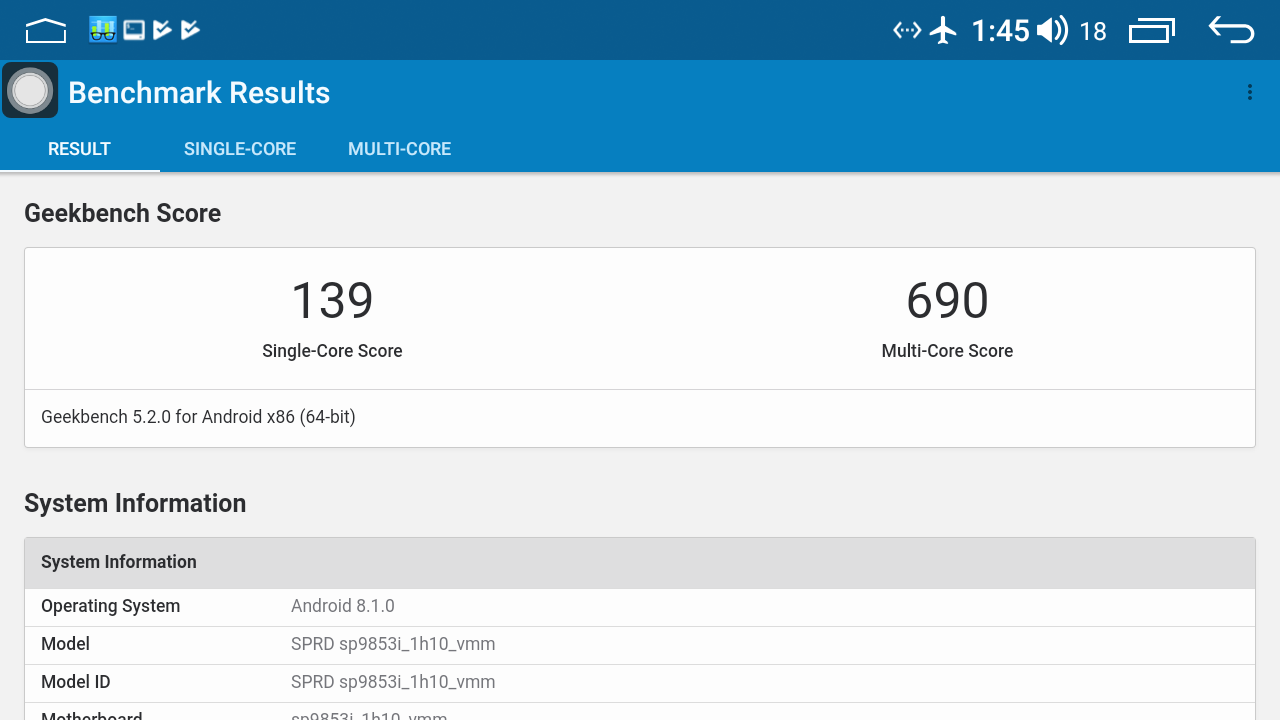Select the RESULT tab
Viewport: 1280px width, 720px height.
(79, 149)
